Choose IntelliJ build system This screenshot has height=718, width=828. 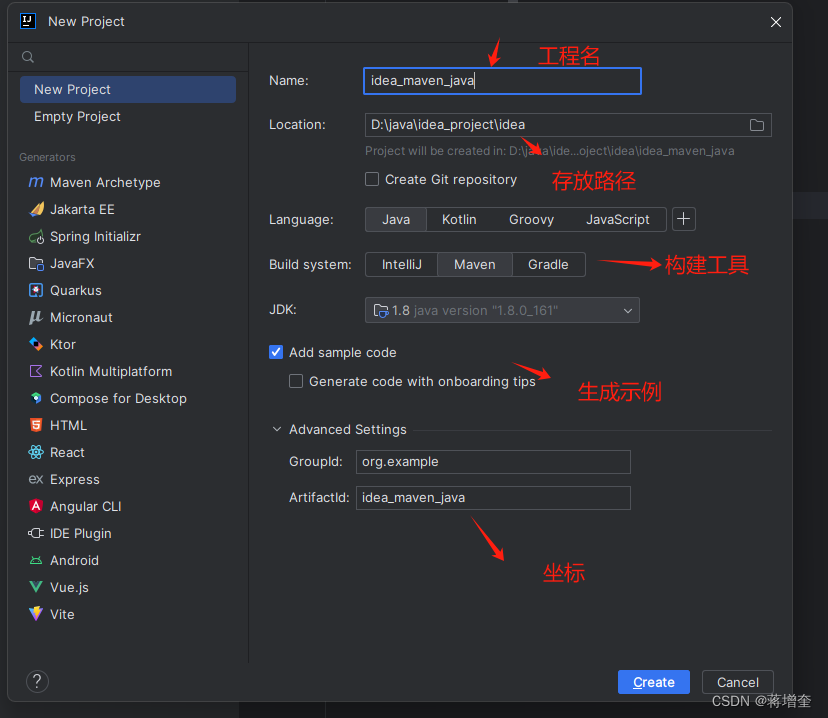pyautogui.click(x=401, y=264)
